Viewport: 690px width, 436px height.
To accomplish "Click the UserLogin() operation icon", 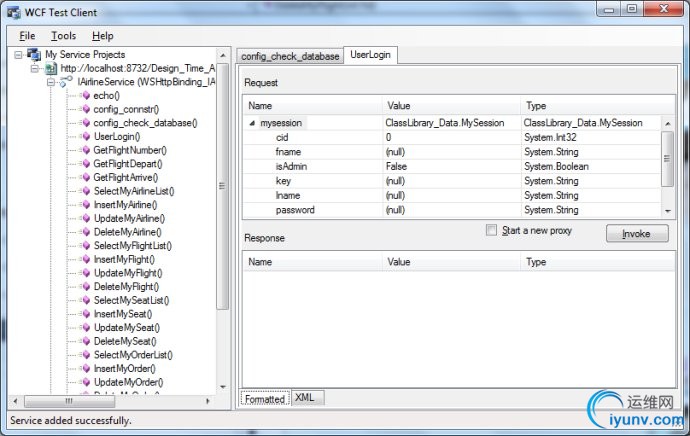I will [86, 136].
